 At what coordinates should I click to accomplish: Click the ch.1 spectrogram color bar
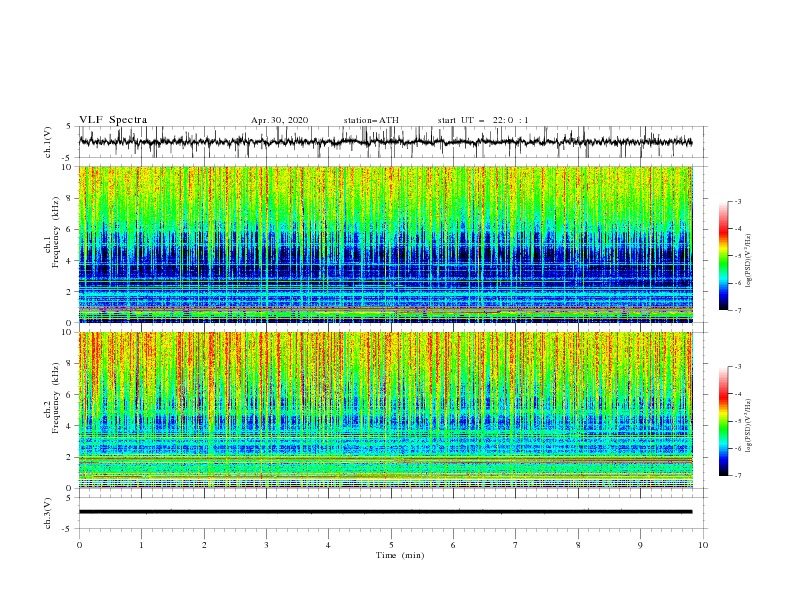723,256
